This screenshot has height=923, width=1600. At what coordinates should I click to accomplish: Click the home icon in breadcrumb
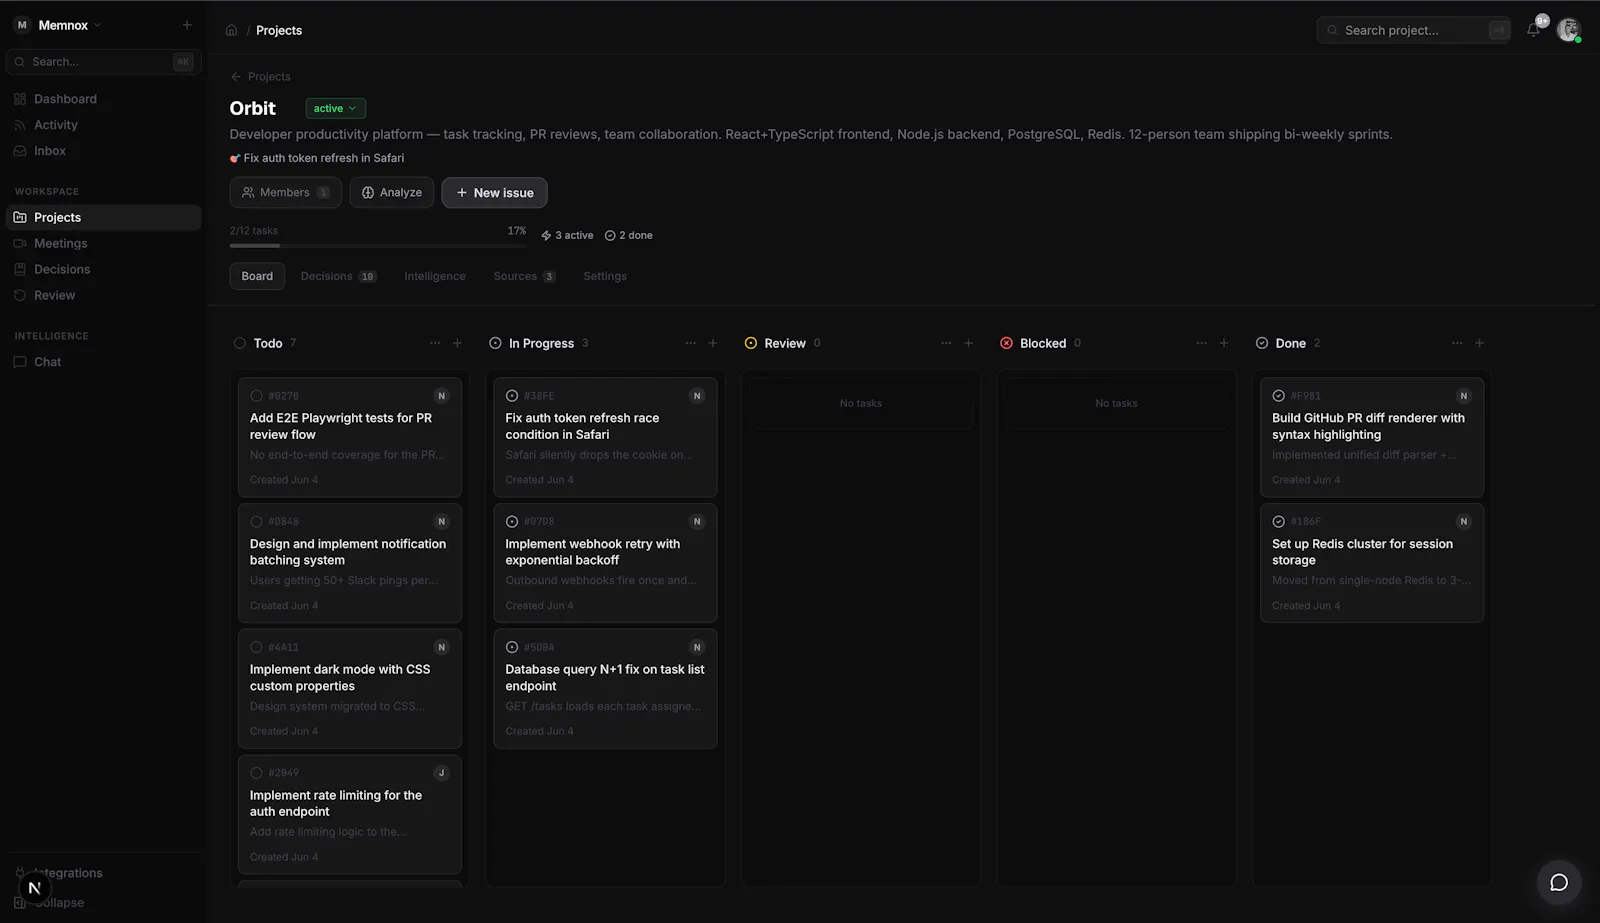click(x=231, y=30)
